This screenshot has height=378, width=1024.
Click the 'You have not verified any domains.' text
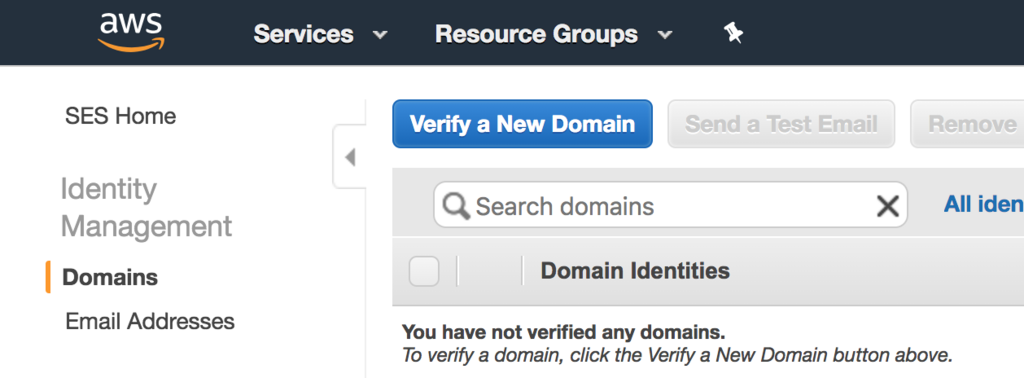[563, 332]
